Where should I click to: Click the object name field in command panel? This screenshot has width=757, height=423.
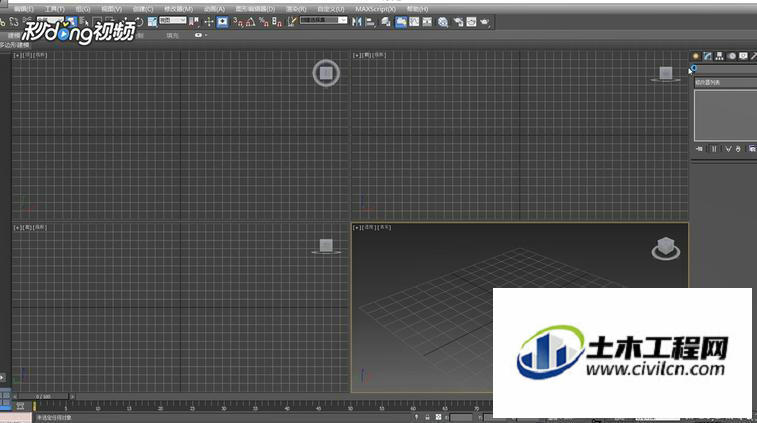[726, 70]
